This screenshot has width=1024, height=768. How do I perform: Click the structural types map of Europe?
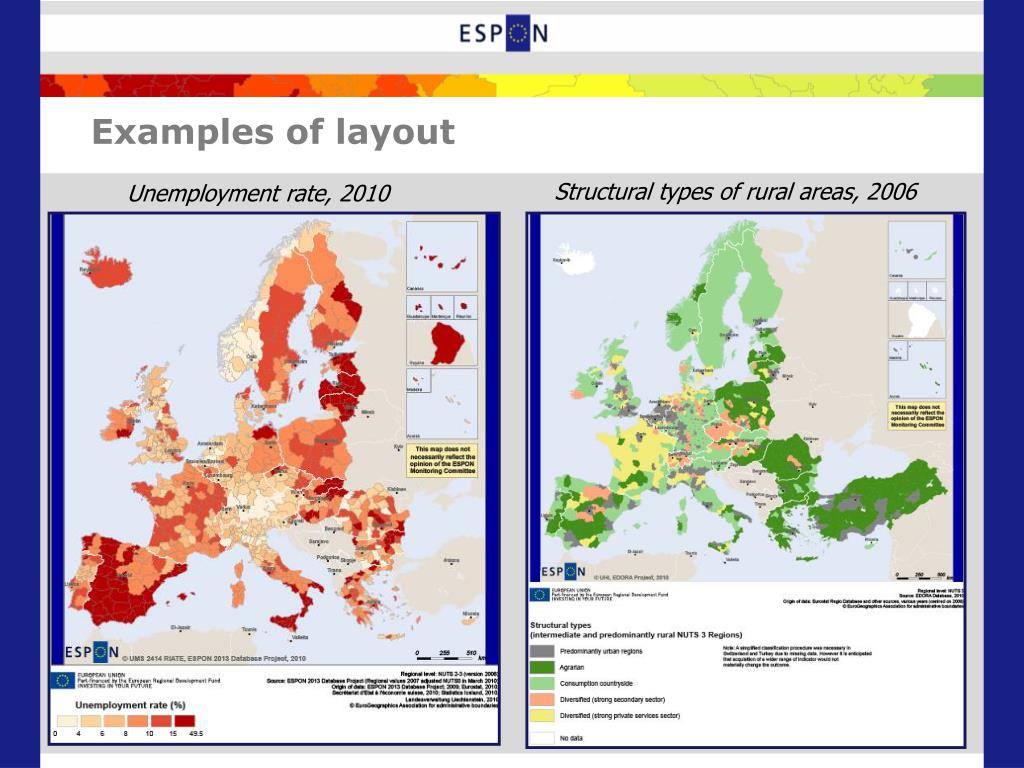746,398
